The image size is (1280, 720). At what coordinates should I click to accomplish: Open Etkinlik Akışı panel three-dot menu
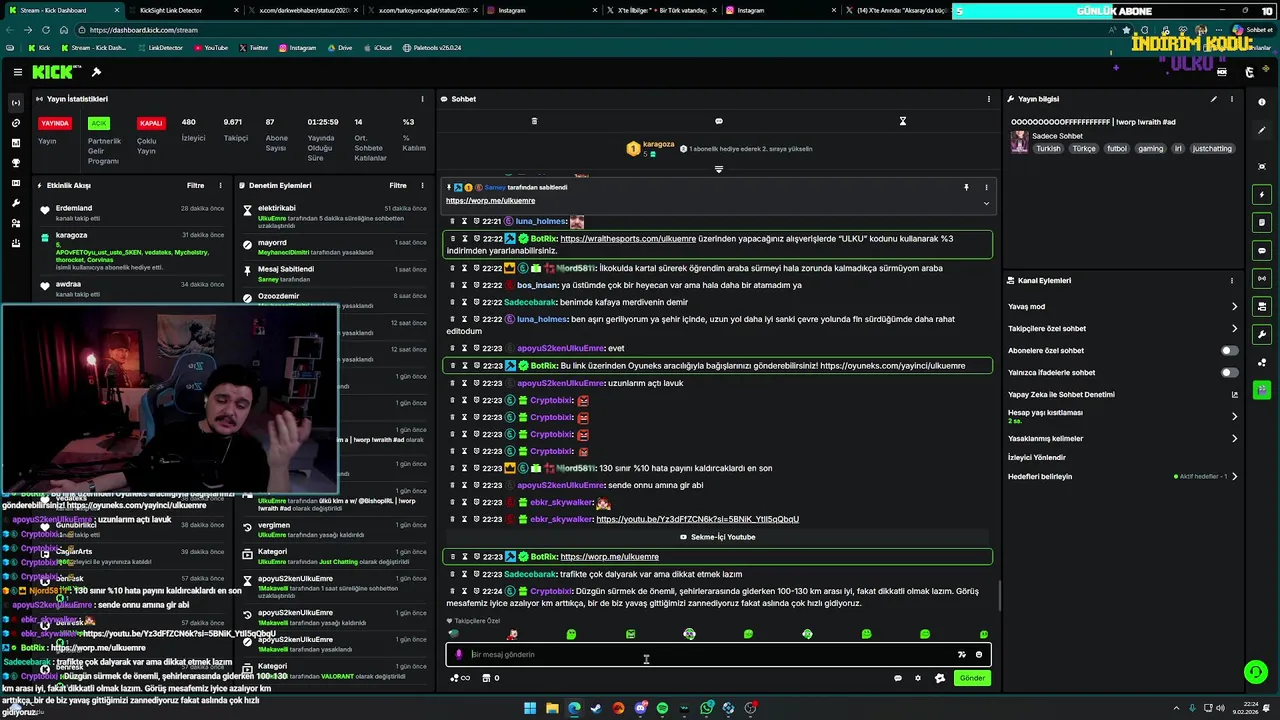tap(222, 185)
